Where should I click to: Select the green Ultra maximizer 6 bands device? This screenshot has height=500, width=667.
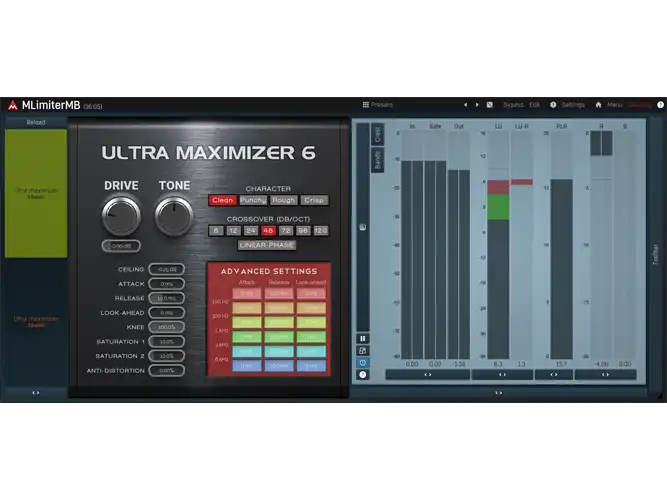[36, 193]
